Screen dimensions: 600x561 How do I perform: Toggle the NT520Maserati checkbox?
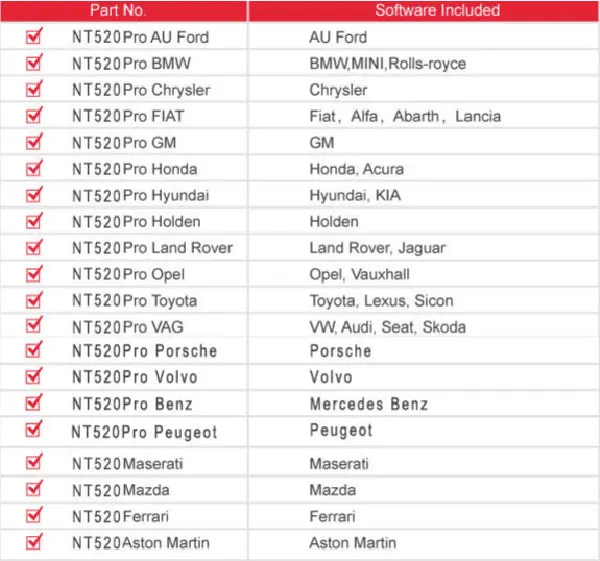point(34,462)
